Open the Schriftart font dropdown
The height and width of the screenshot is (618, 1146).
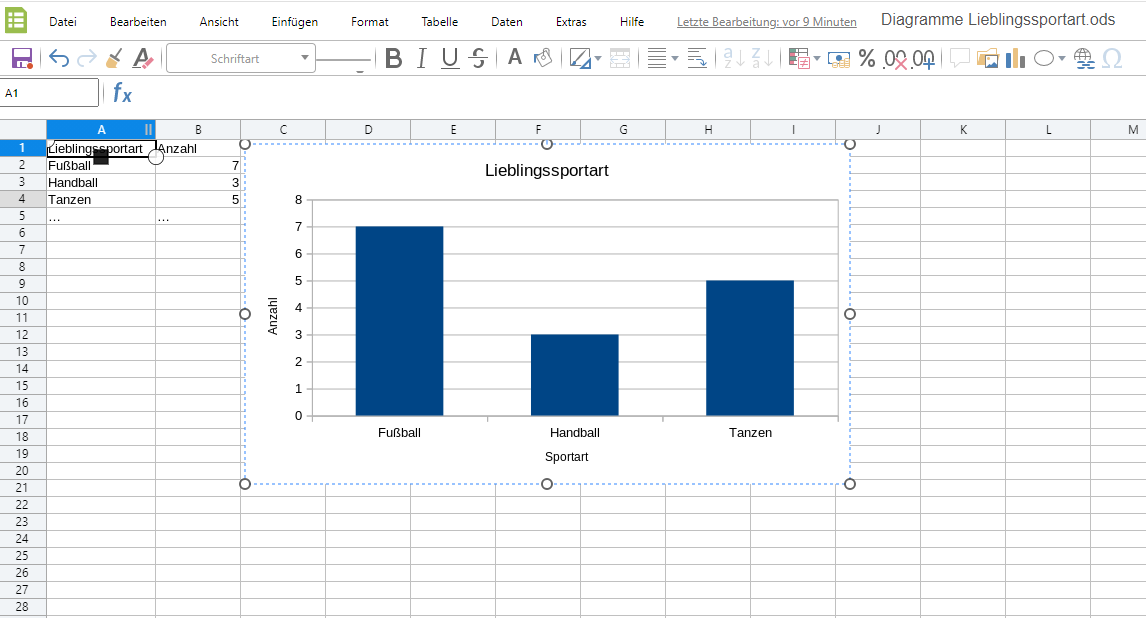pos(241,58)
